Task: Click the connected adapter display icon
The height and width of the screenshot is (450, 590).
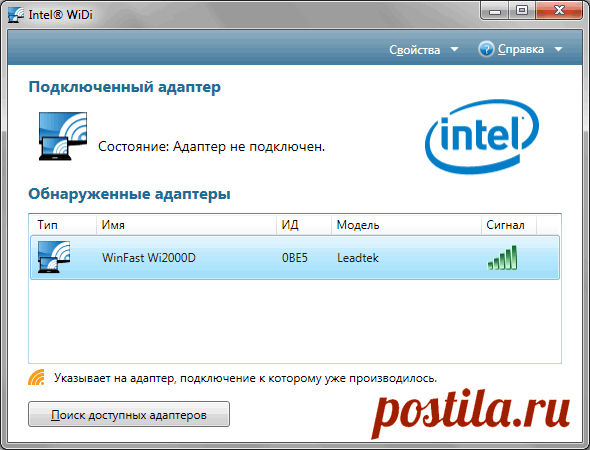Action: click(x=63, y=136)
